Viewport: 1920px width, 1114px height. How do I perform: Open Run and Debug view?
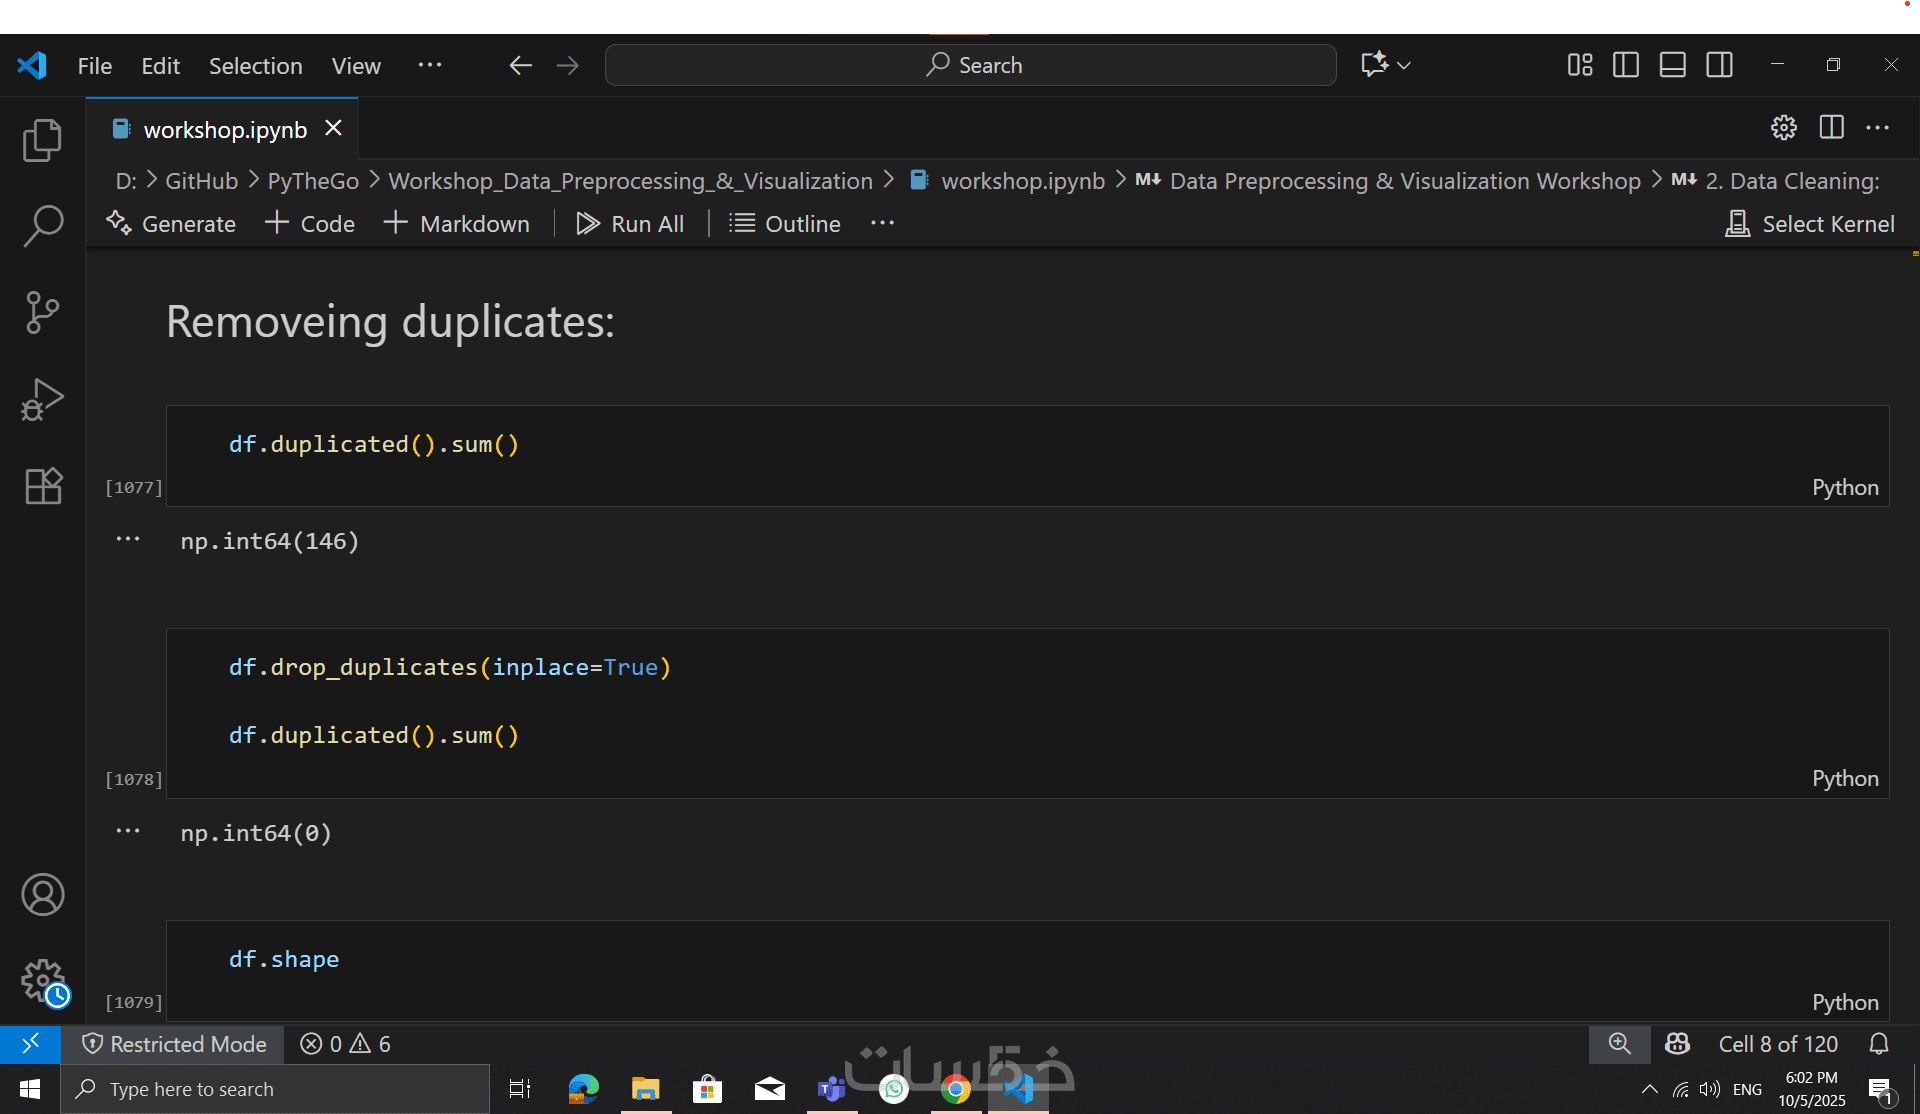[42, 400]
